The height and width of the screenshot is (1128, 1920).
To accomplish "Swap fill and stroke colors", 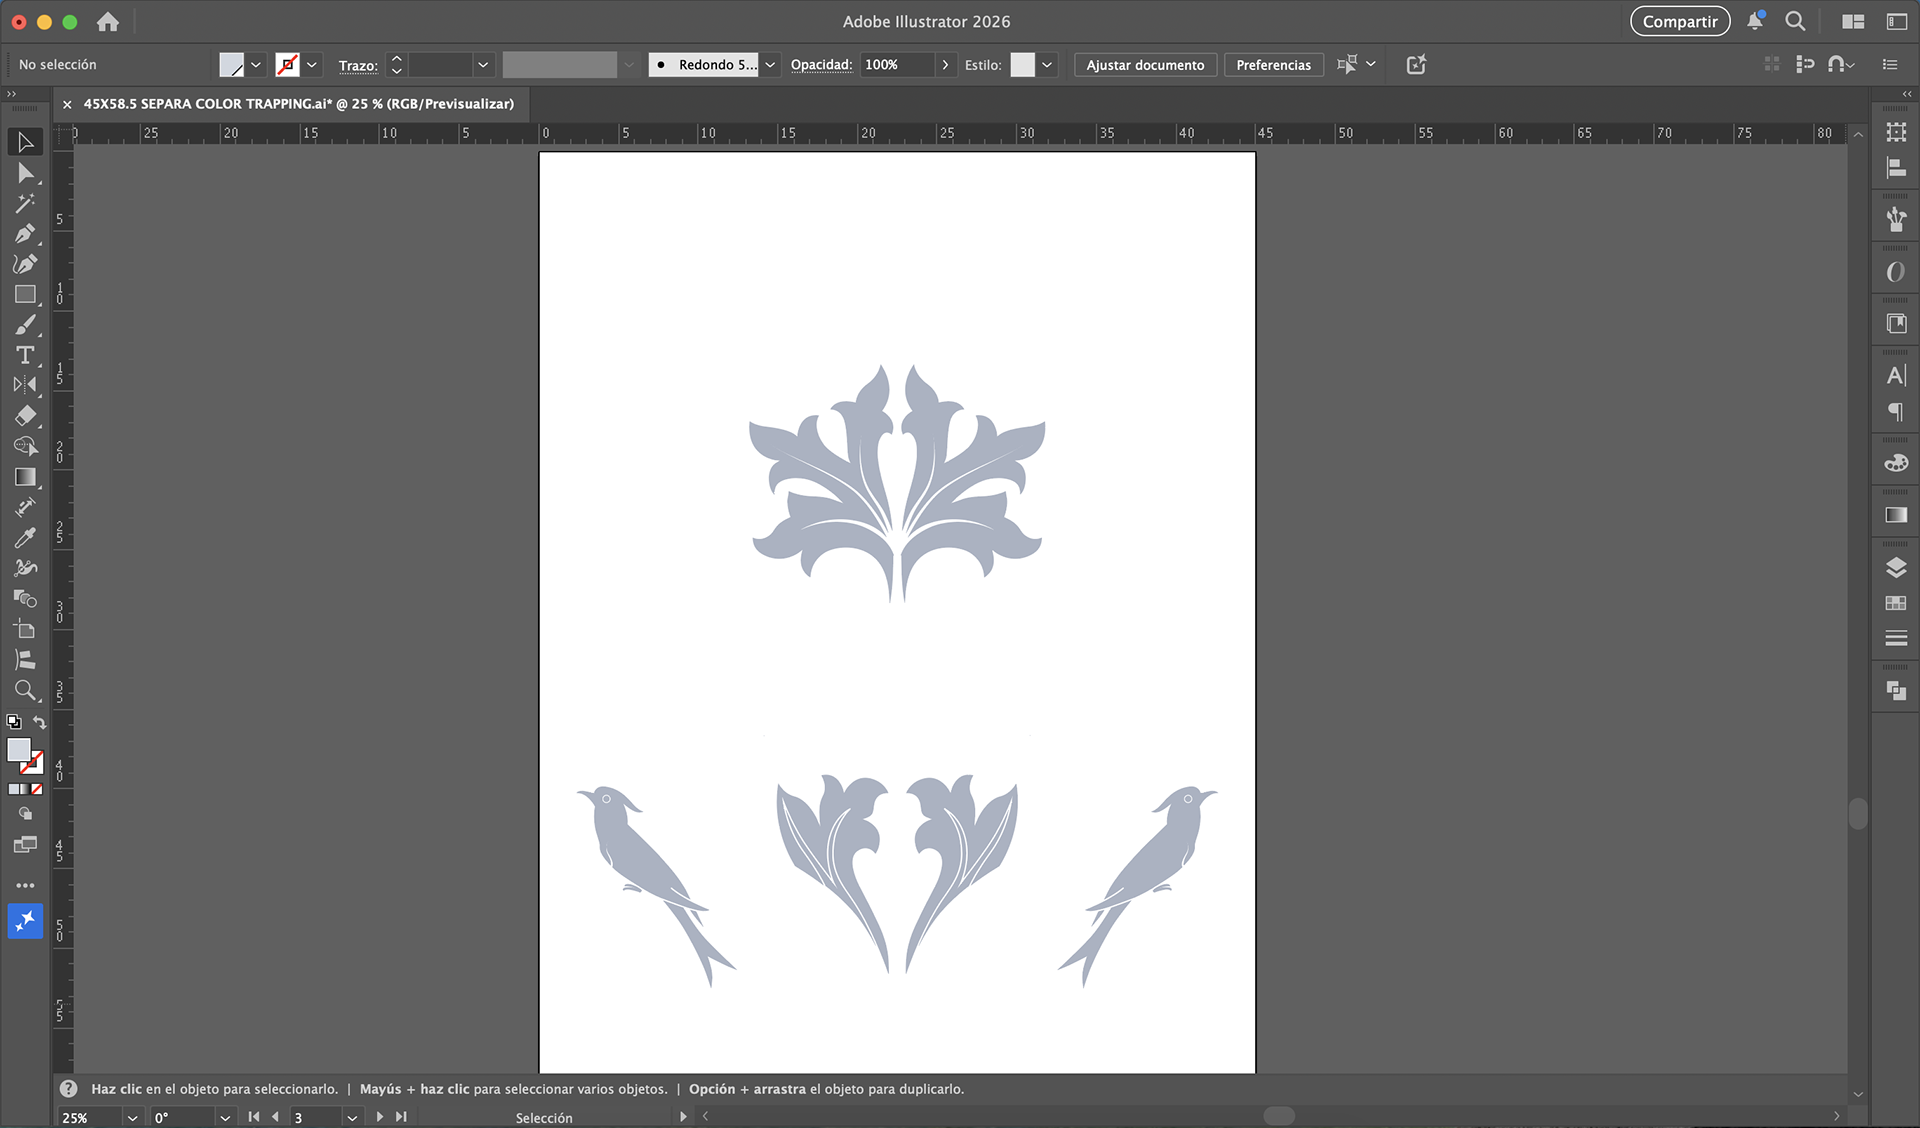I will pyautogui.click(x=40, y=722).
